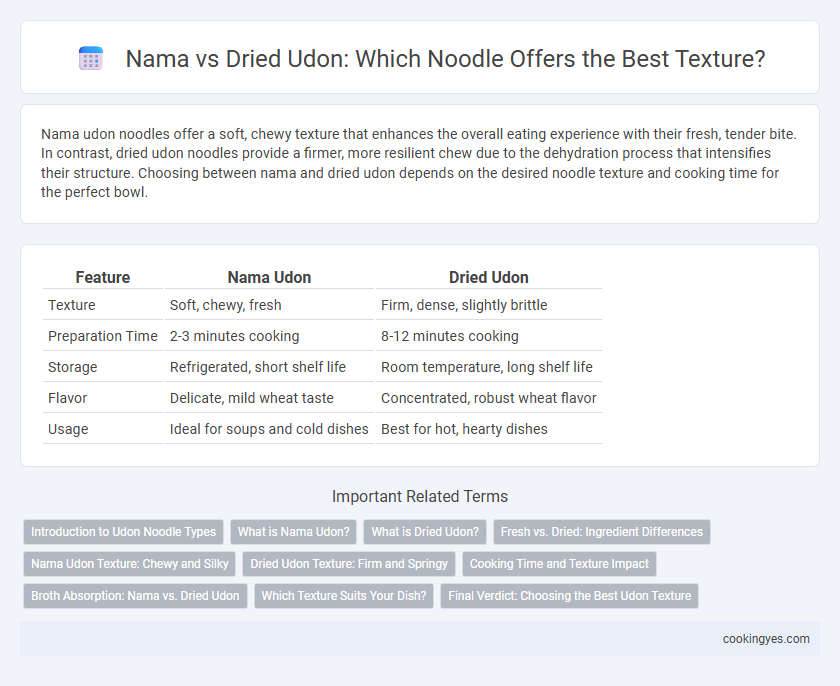Image resolution: width=840 pixels, height=686 pixels.
Task: Click the 'Dried Udon' column header
Action: coord(489,277)
